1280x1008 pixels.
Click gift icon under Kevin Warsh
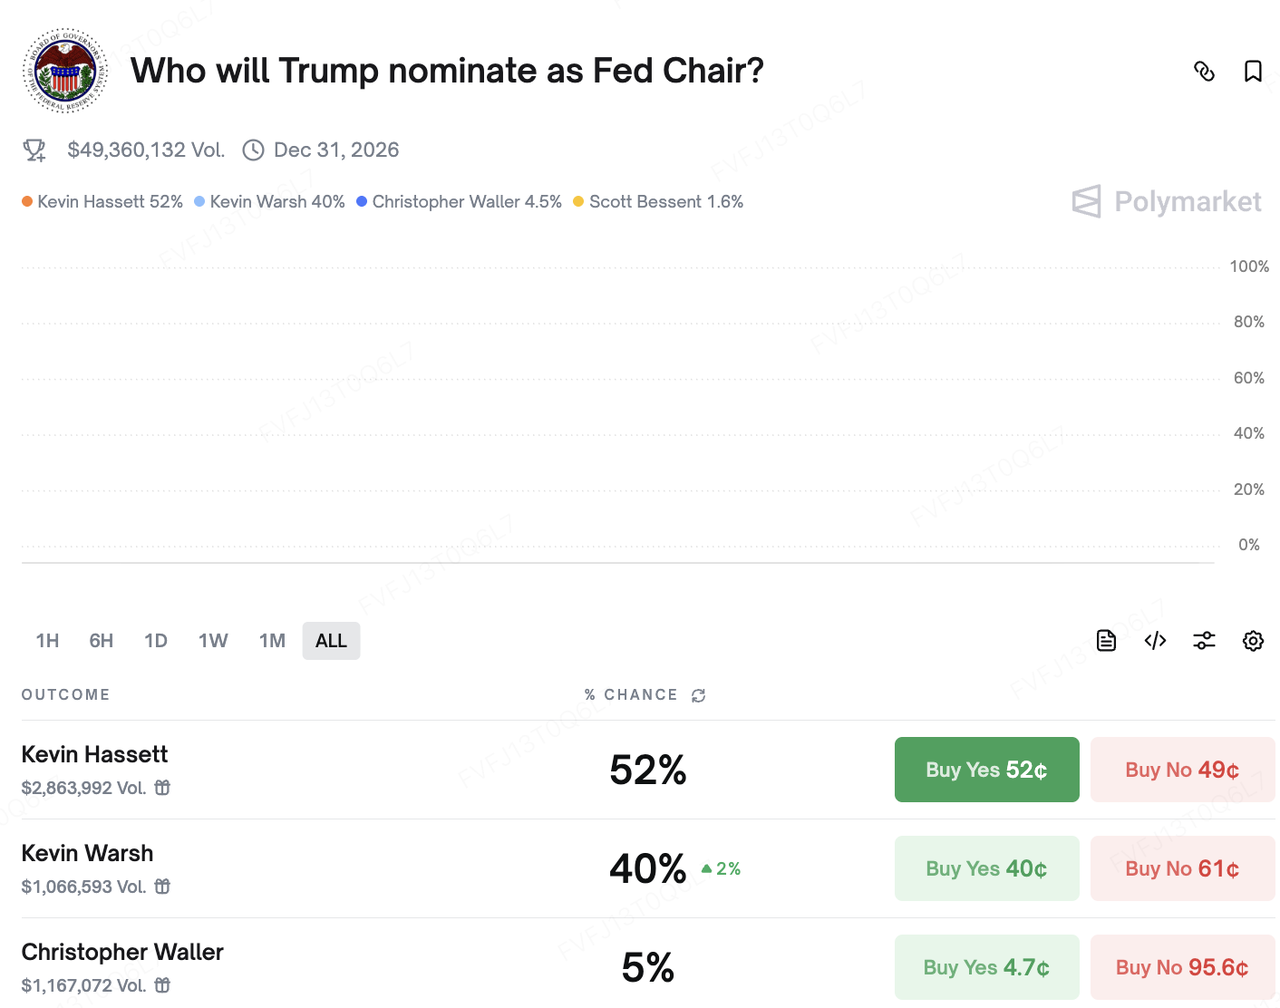pyautogui.click(x=163, y=887)
